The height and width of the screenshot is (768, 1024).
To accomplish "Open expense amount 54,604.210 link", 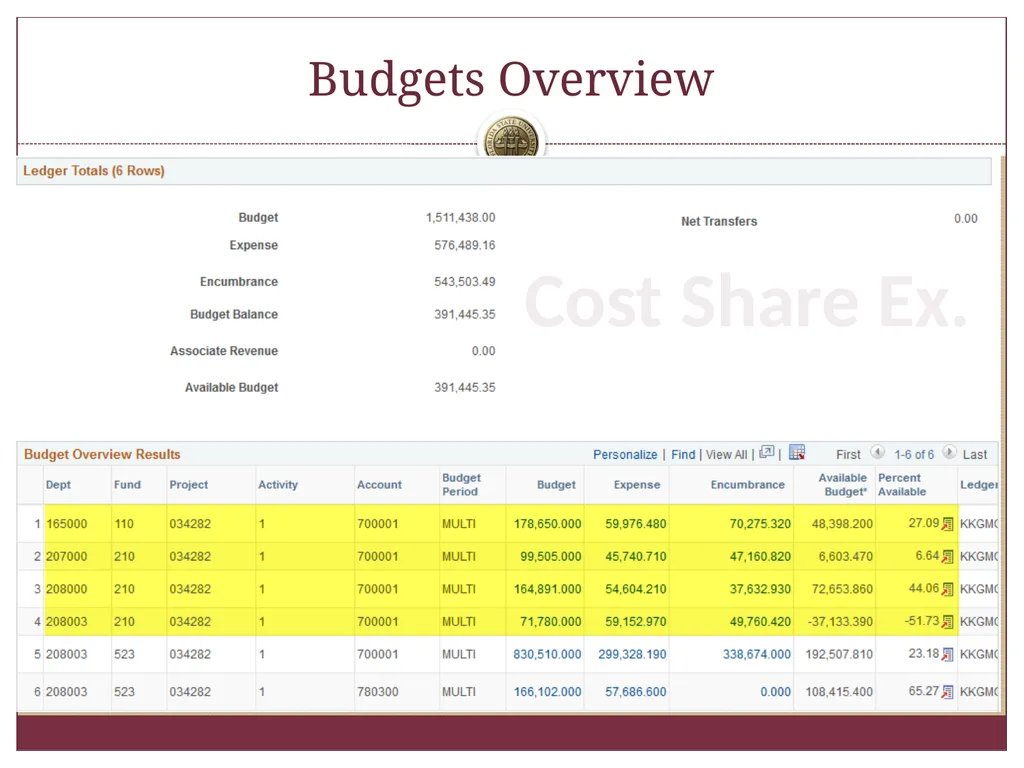I will 635,589.
